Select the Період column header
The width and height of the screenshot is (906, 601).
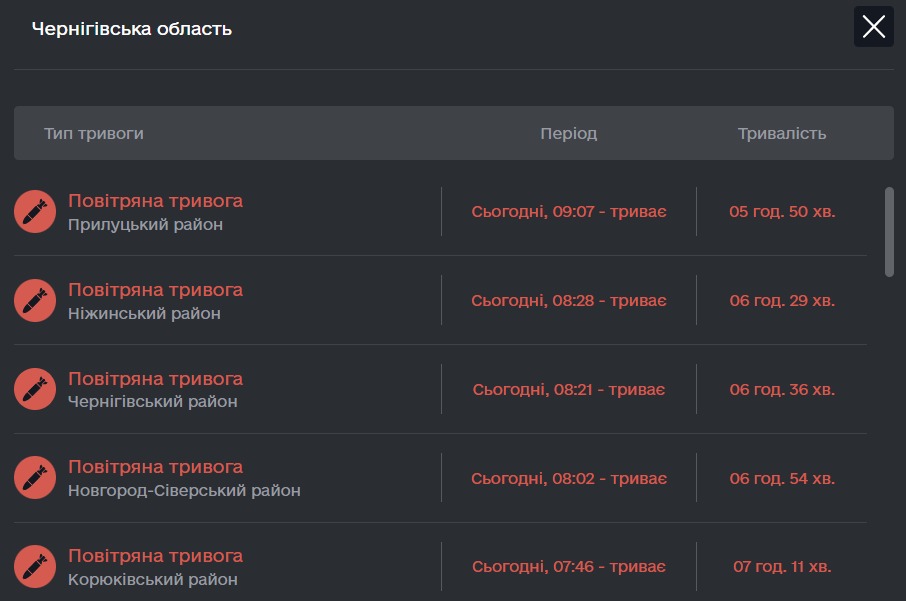coord(568,131)
